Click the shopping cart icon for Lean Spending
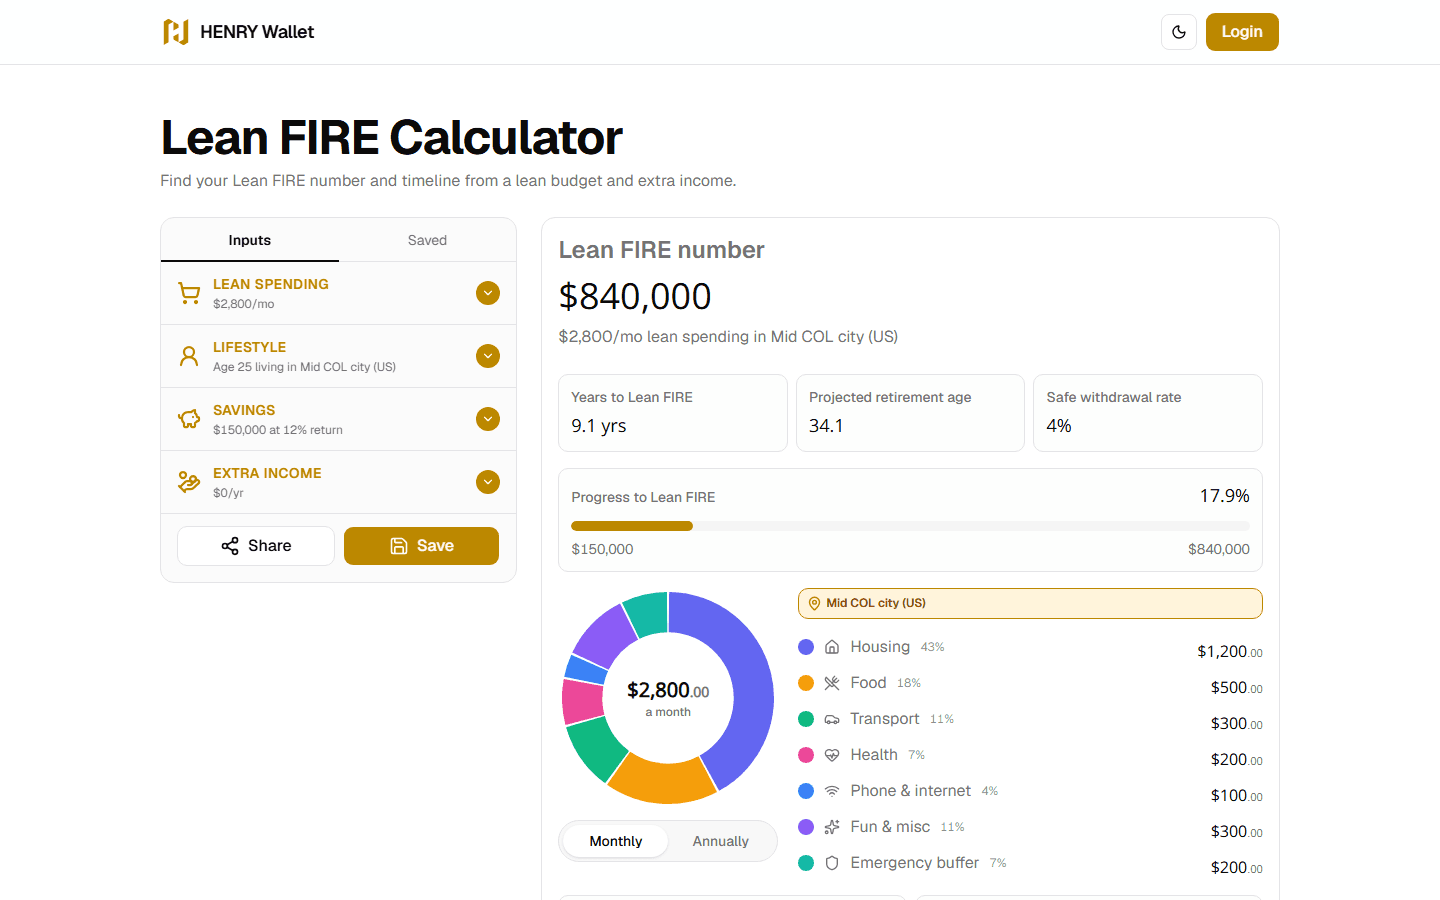Viewport: 1440px width, 900px height. tap(189, 293)
